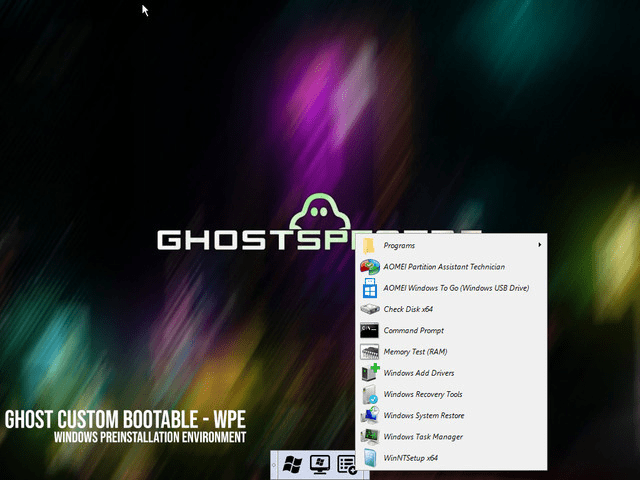640x480 pixels.
Task: Click the AOMEI Partition Assistant icon
Action: [370, 267]
